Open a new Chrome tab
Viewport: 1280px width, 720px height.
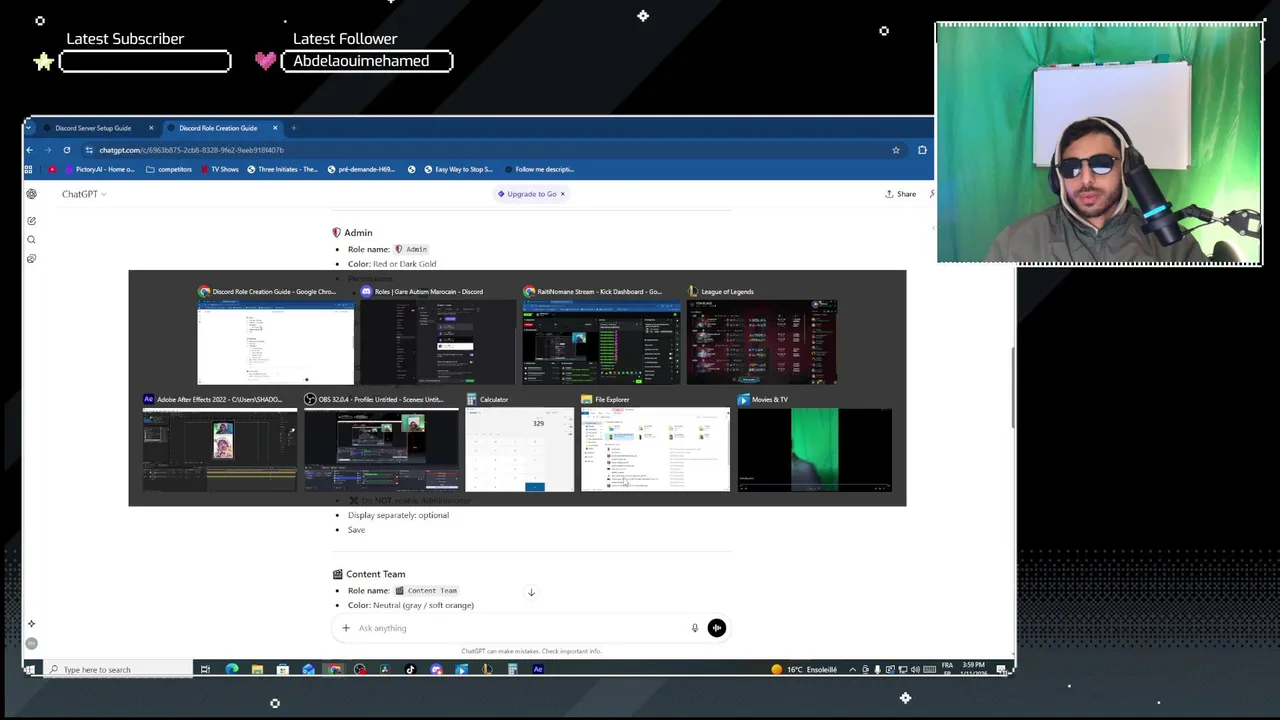coord(293,128)
